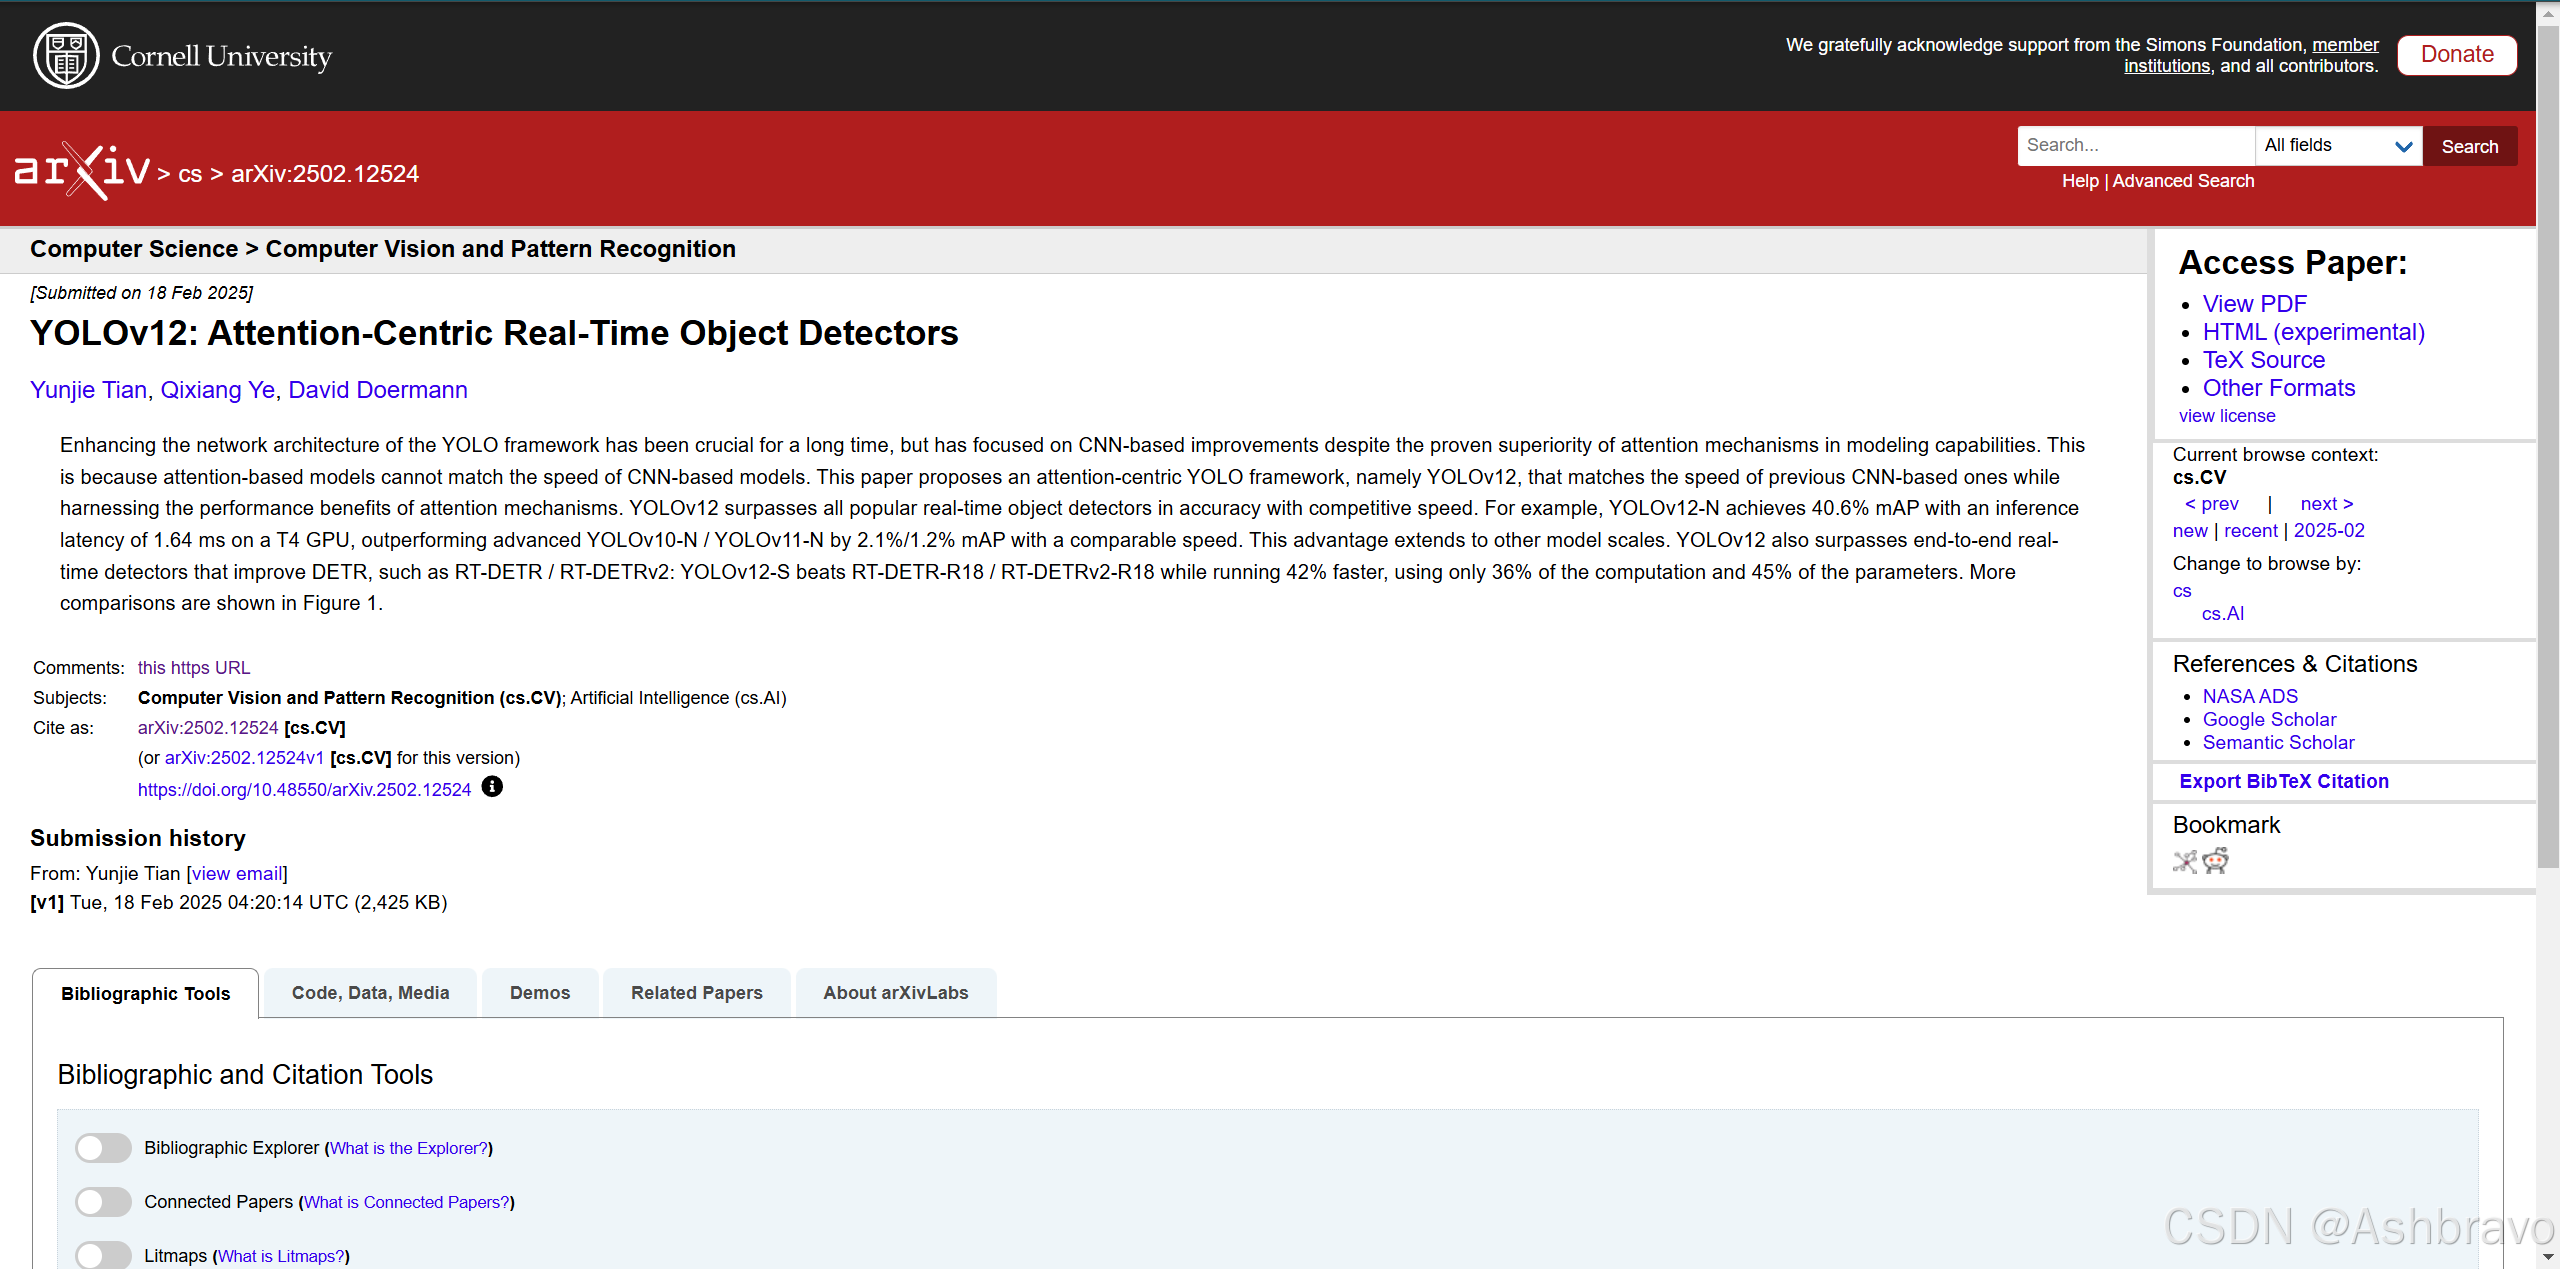Turn on the Connected Papers toggle
Screen dimensions: 2560x1269
pyautogui.click(x=104, y=1202)
